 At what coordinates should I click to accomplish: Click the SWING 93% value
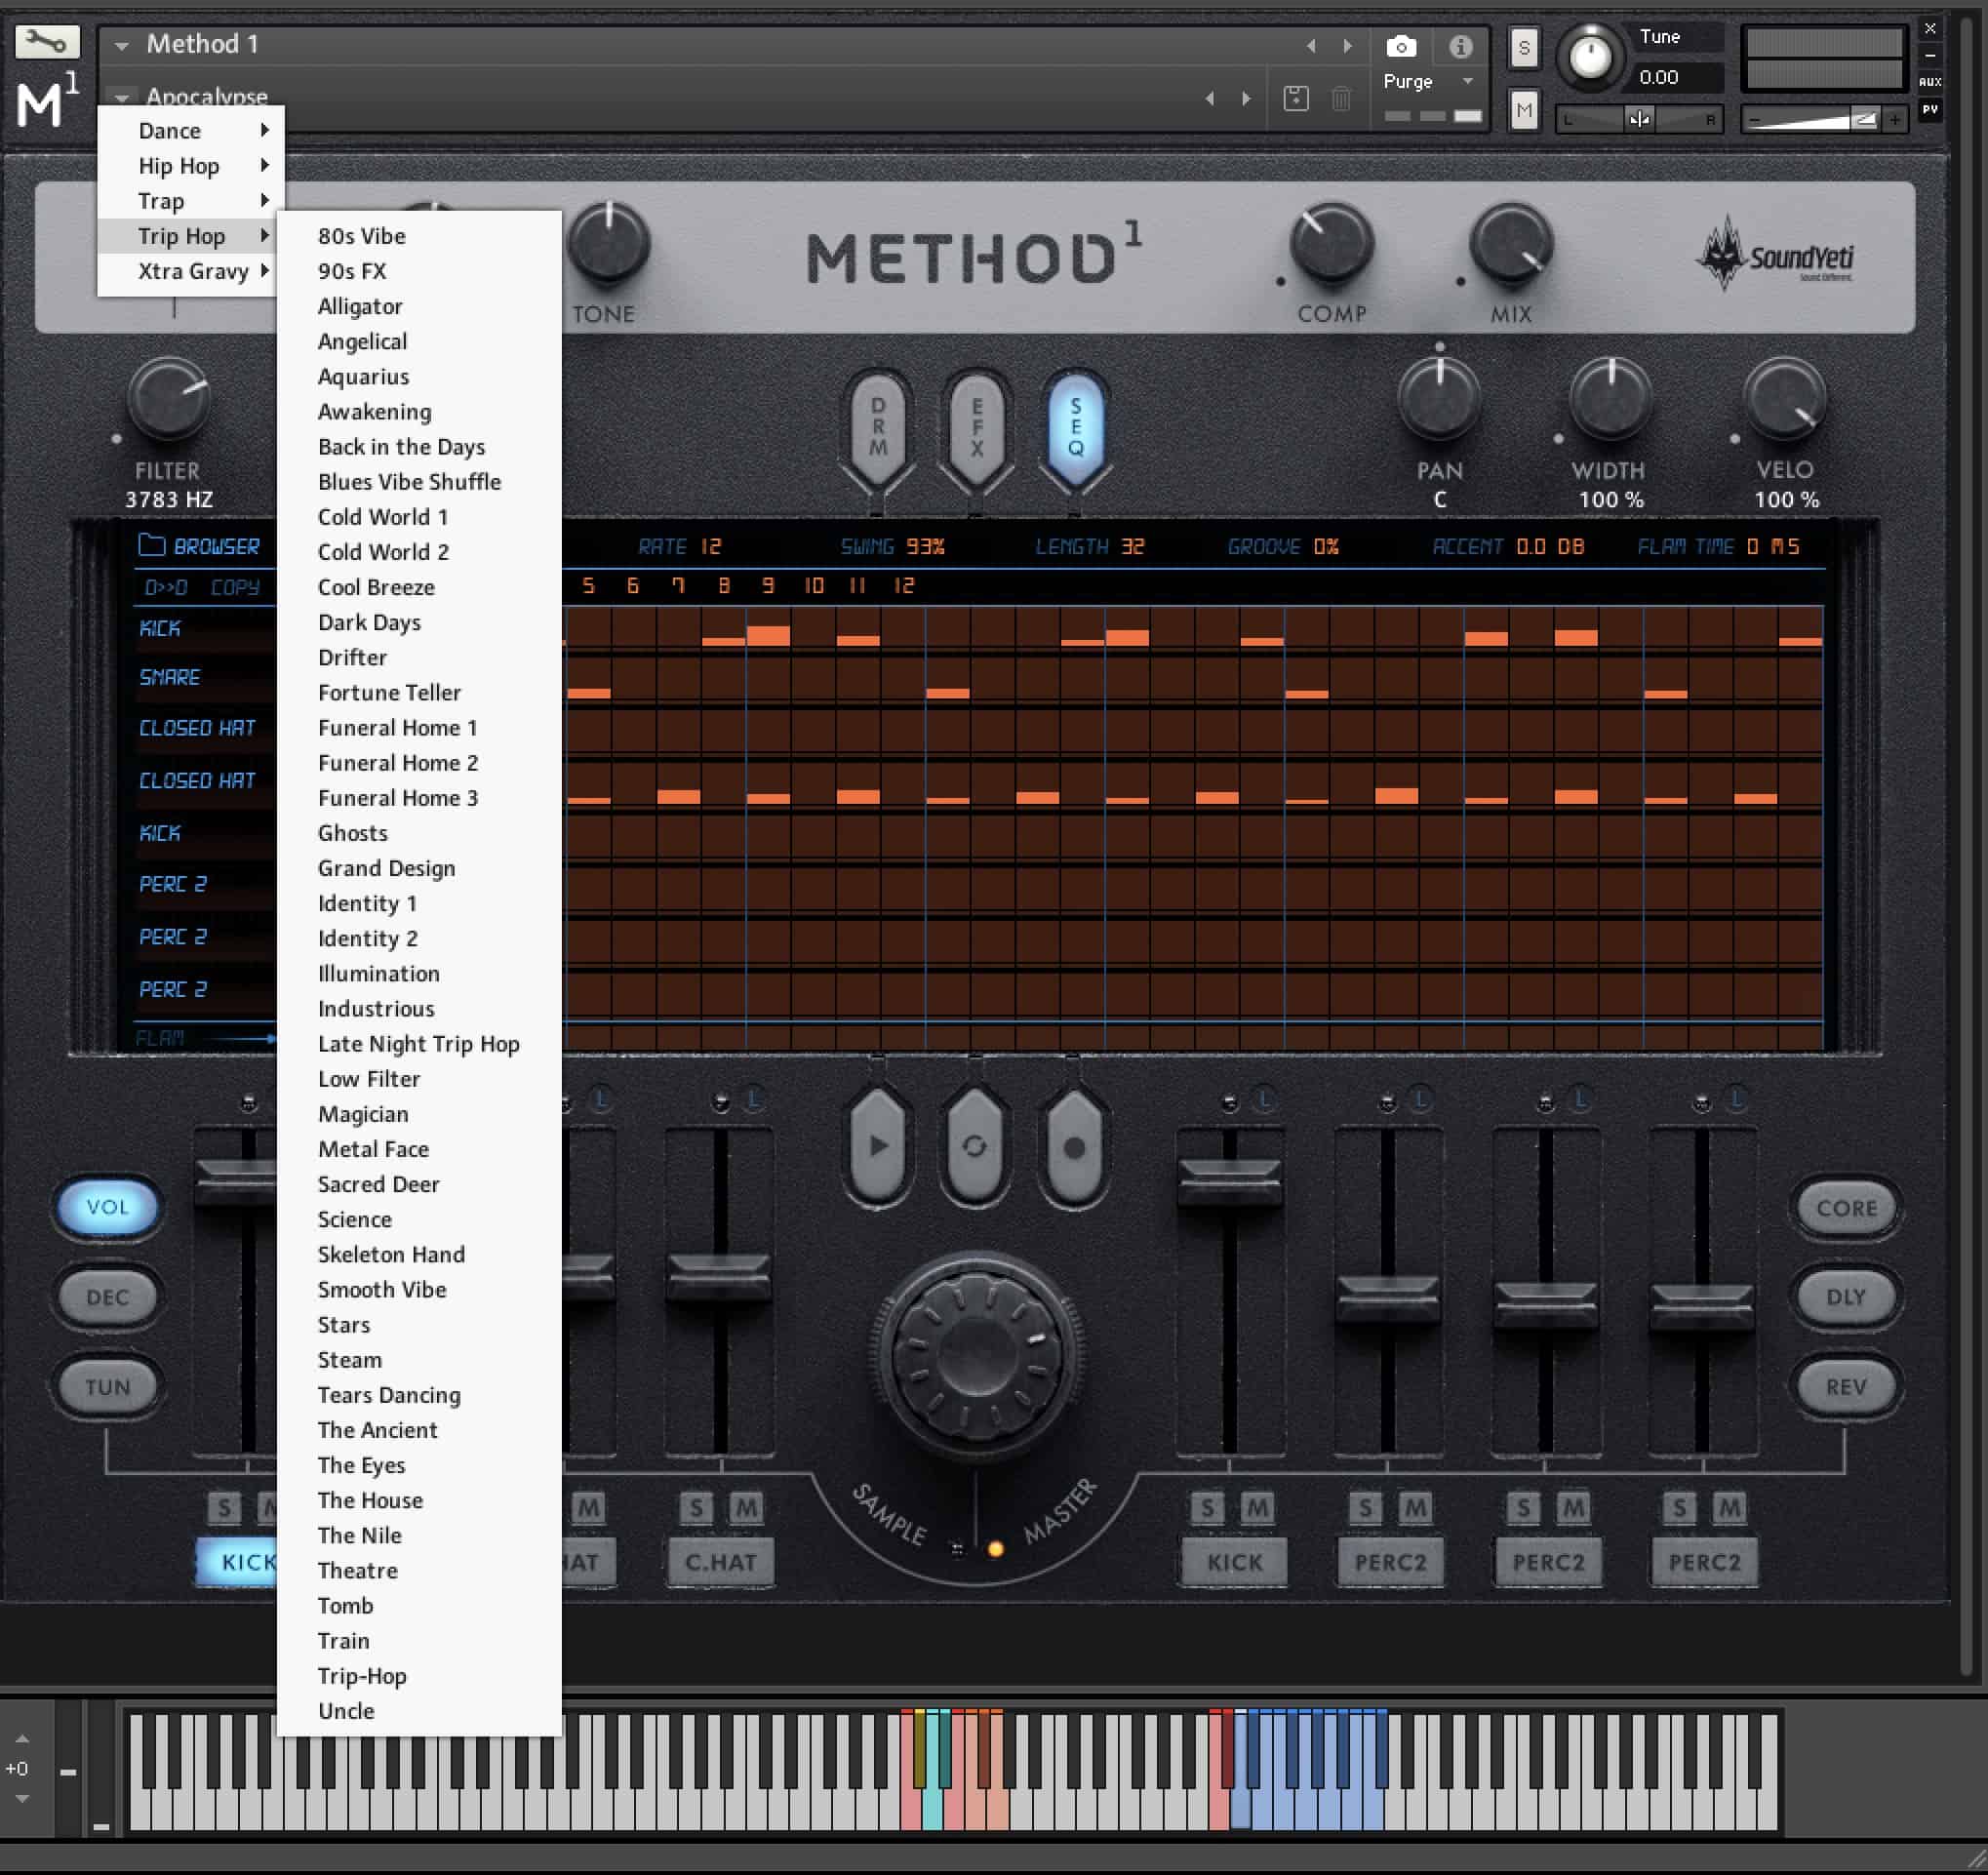click(x=924, y=546)
